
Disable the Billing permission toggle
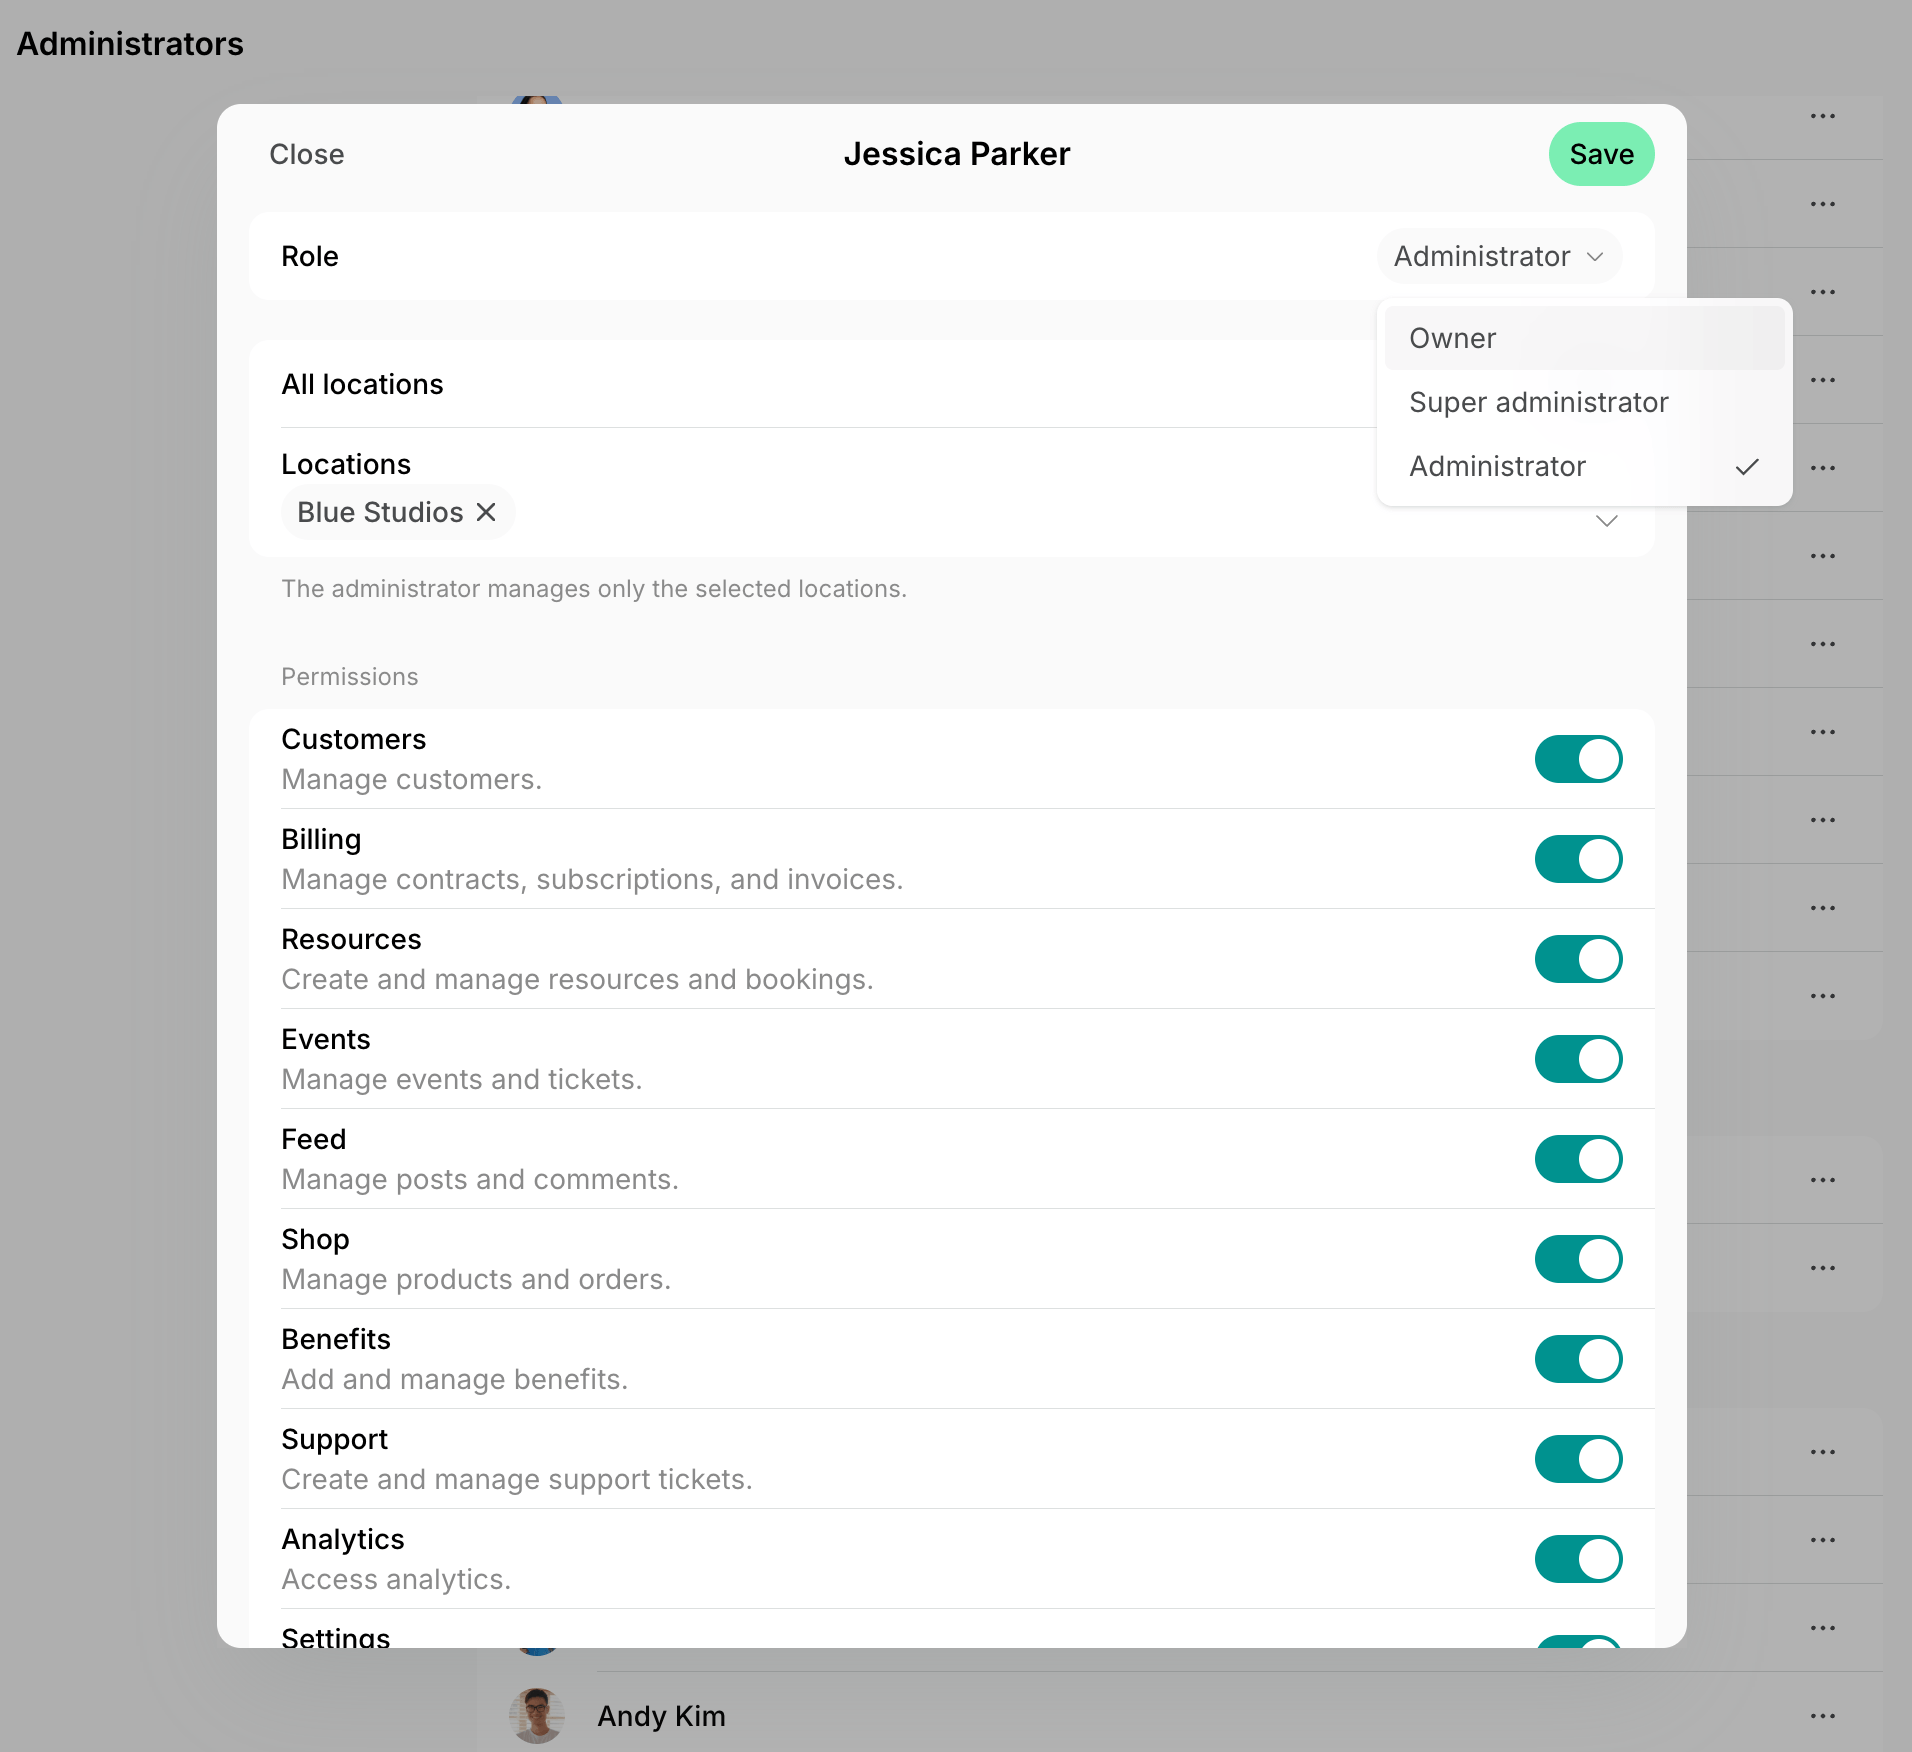click(x=1578, y=859)
